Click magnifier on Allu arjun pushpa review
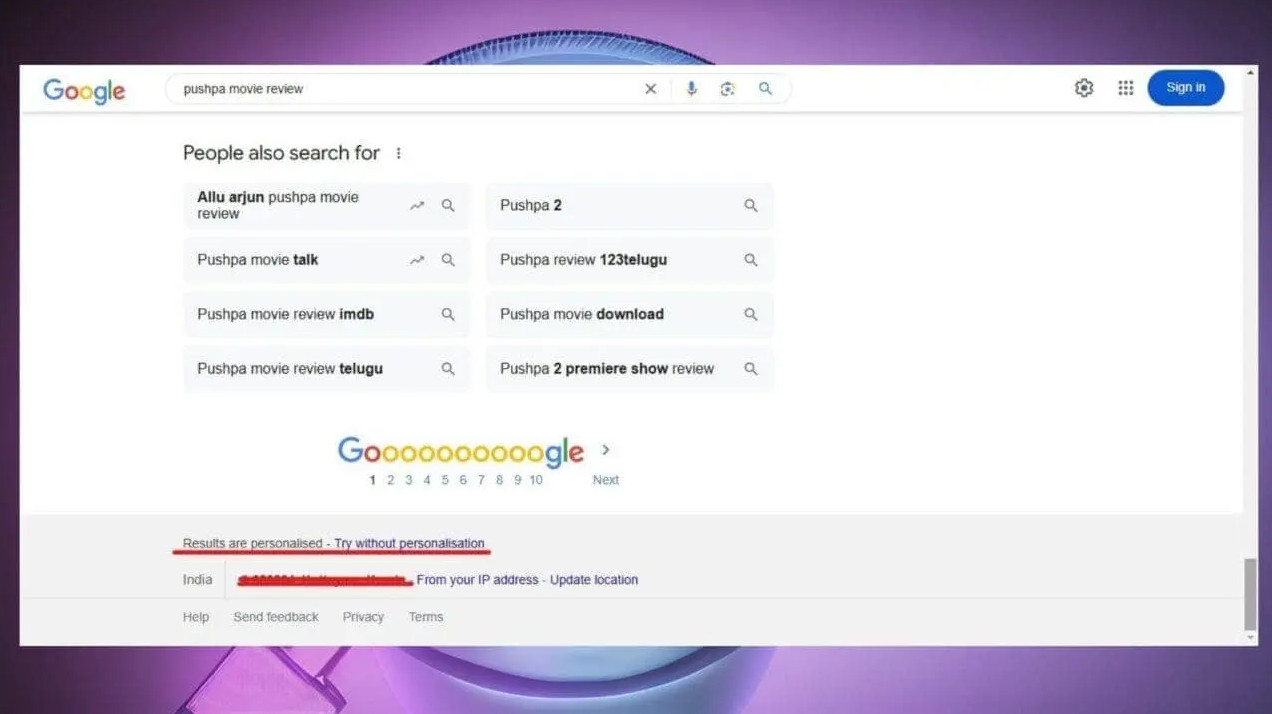The width and height of the screenshot is (1272, 714). point(448,205)
